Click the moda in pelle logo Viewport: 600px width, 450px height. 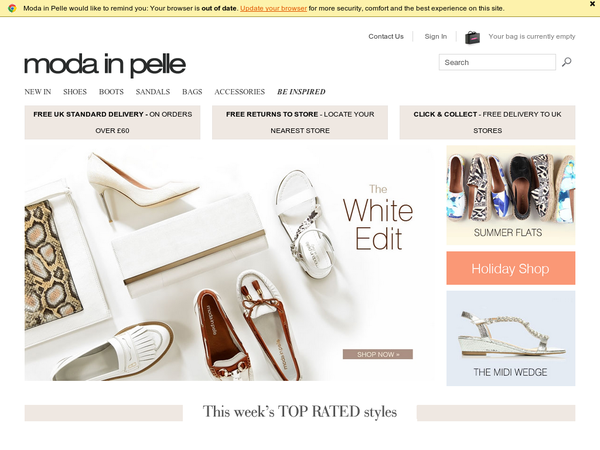105,65
